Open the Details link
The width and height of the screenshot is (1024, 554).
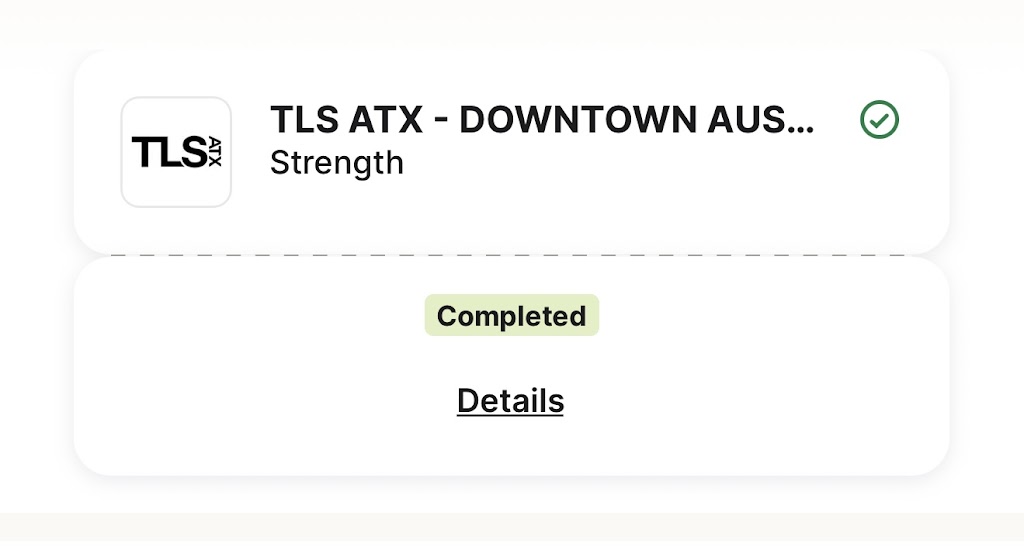click(x=510, y=401)
